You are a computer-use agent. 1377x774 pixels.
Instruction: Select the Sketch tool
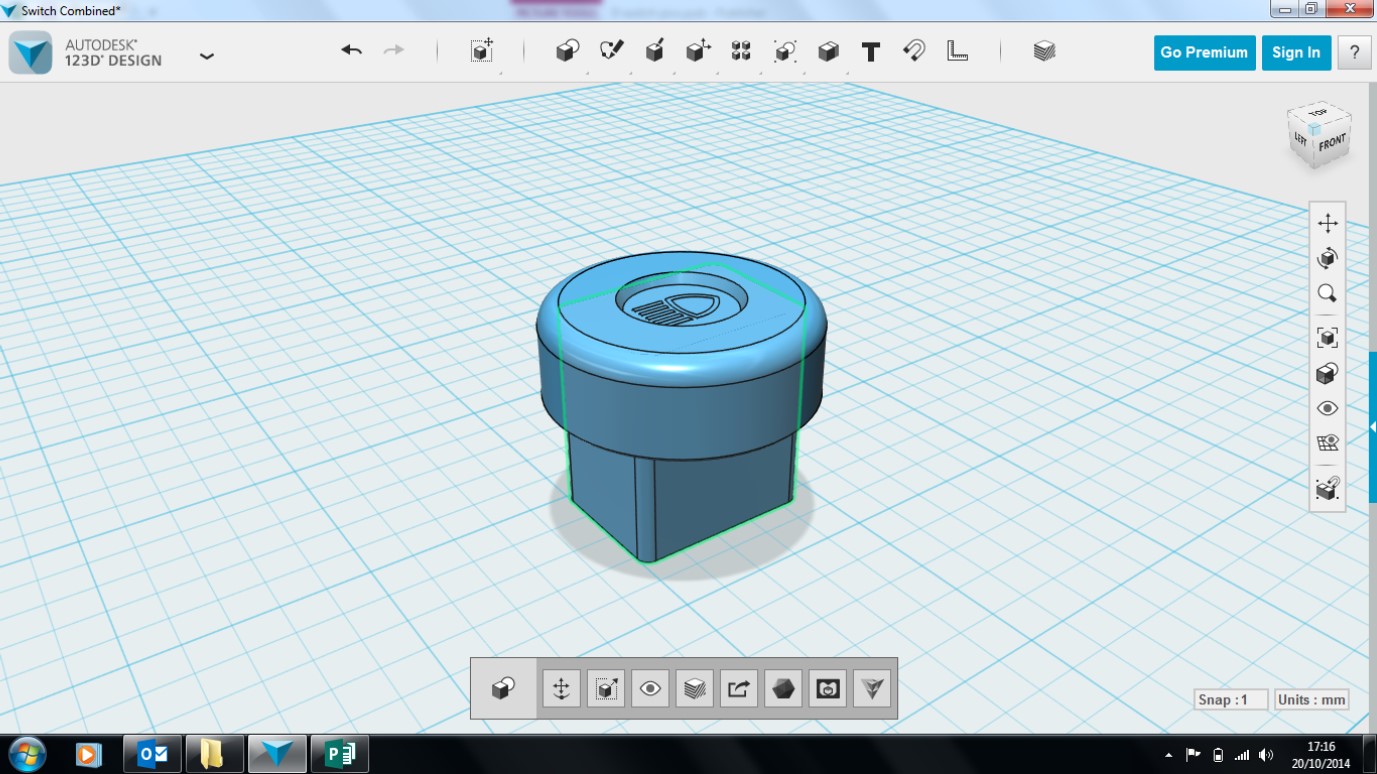[611, 51]
